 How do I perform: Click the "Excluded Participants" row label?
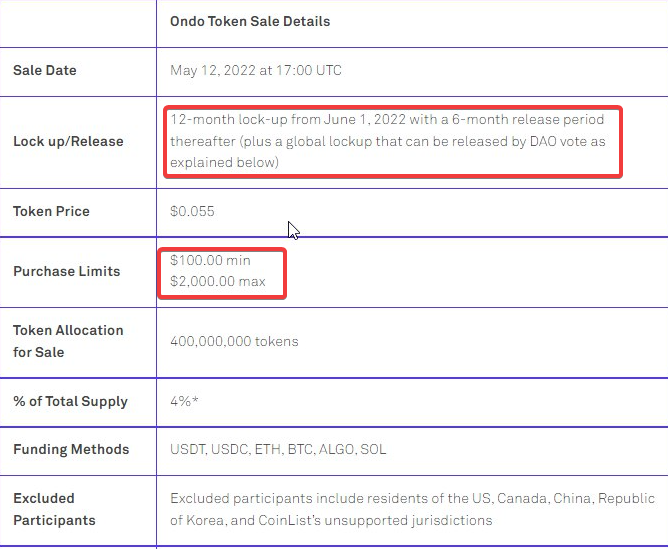54,509
